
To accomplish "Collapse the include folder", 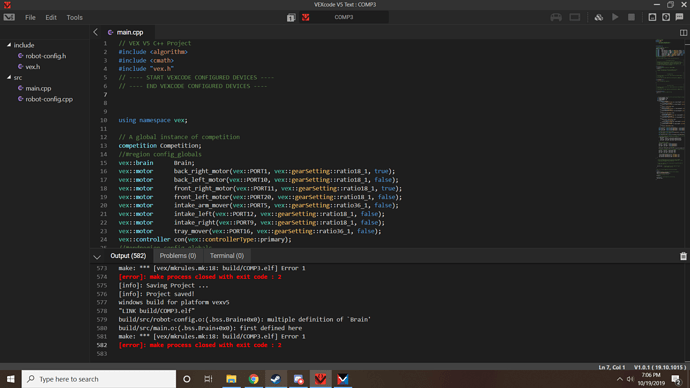I will point(9,45).
